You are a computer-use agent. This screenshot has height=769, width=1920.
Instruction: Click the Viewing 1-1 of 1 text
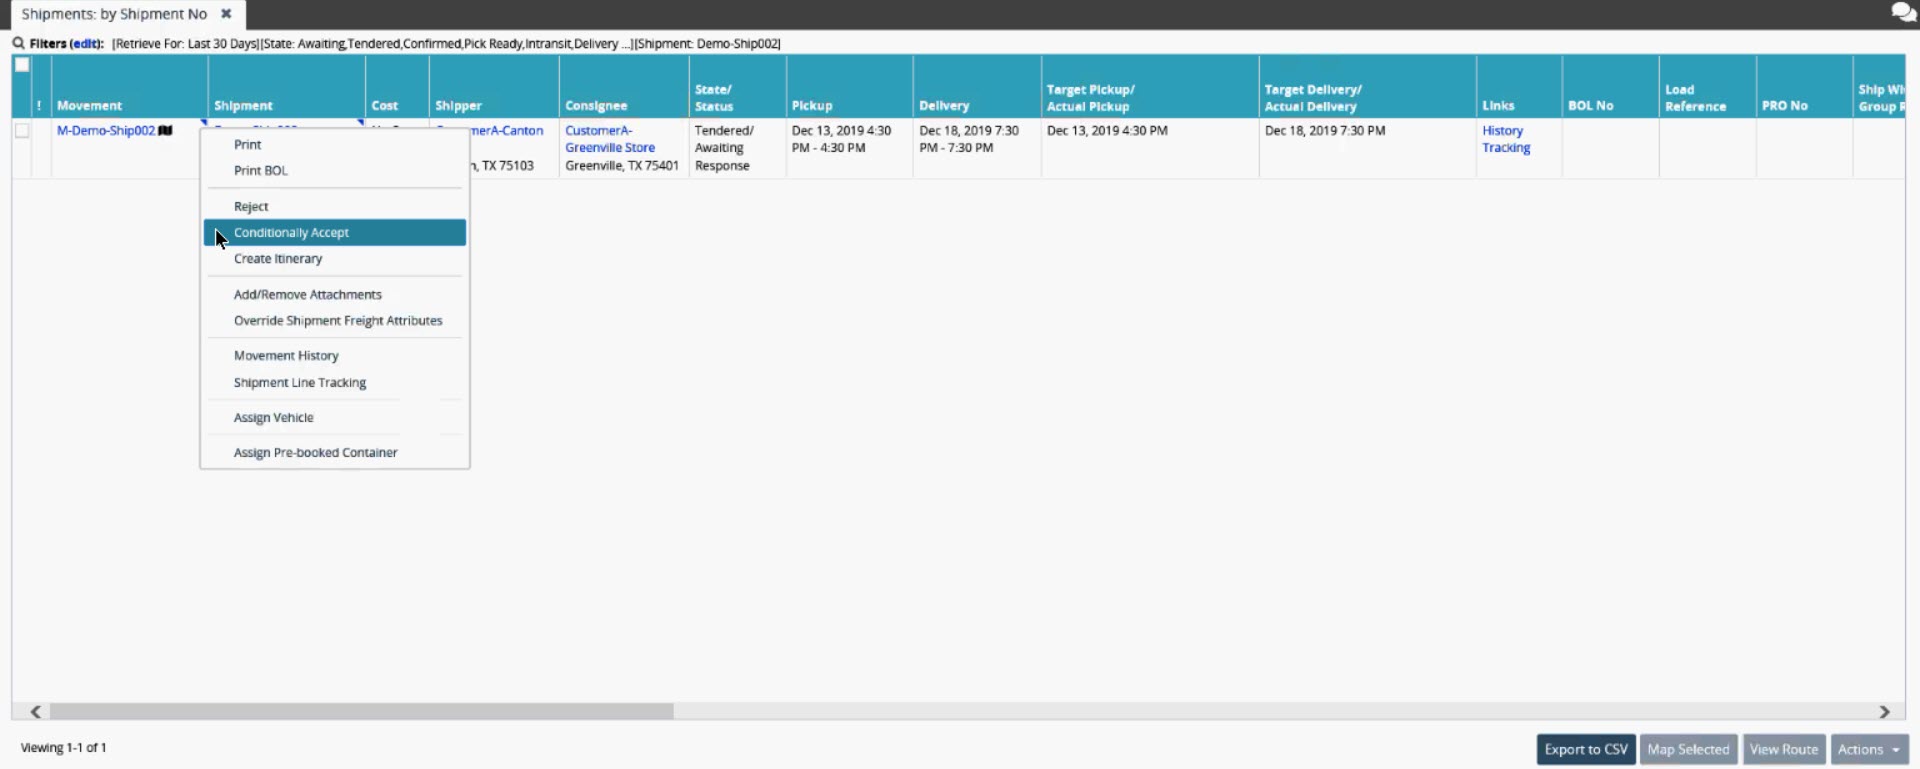click(64, 748)
